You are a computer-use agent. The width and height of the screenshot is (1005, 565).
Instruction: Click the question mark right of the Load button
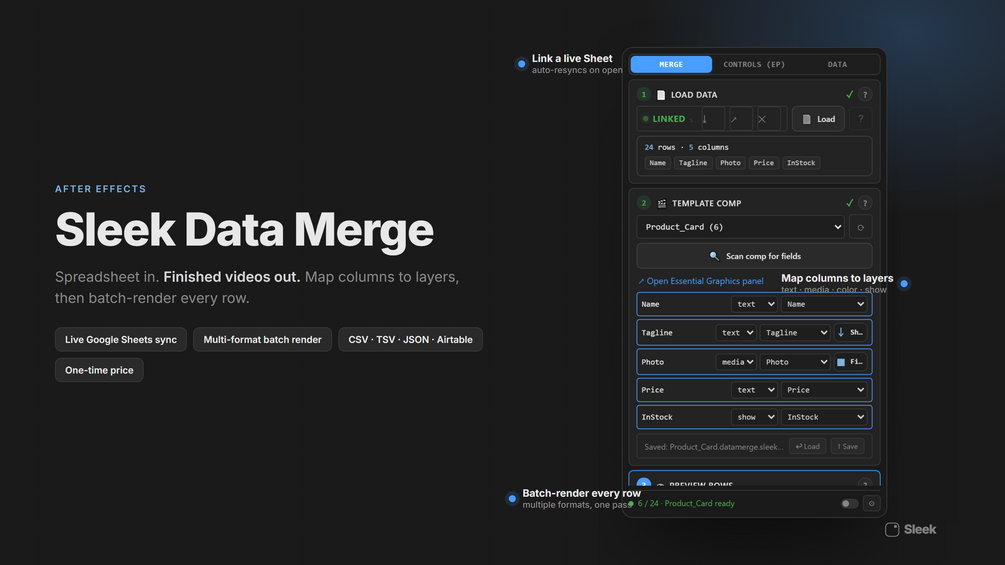861,119
